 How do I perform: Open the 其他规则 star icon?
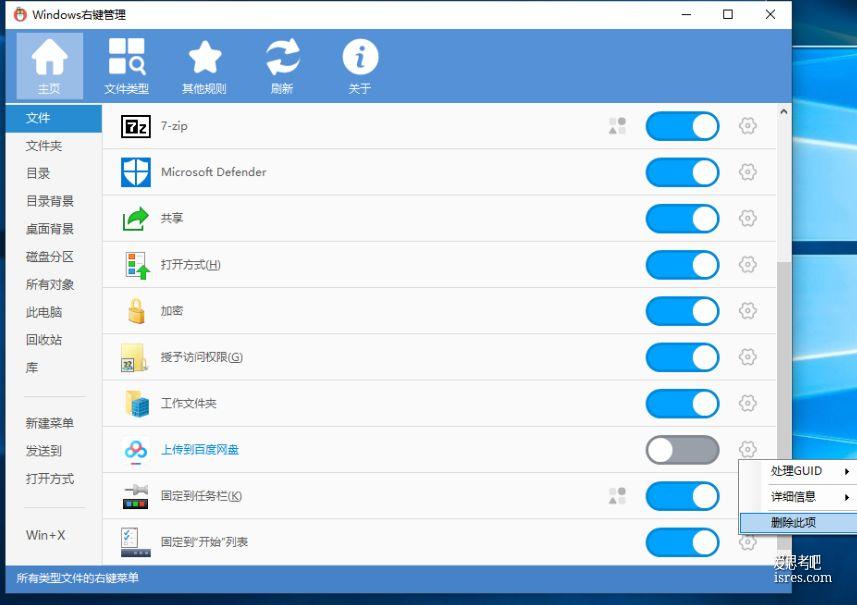204,66
